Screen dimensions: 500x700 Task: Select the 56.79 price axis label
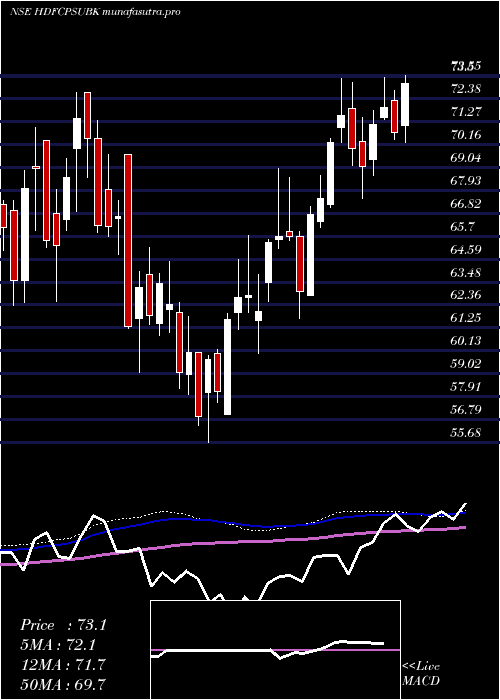[466, 409]
